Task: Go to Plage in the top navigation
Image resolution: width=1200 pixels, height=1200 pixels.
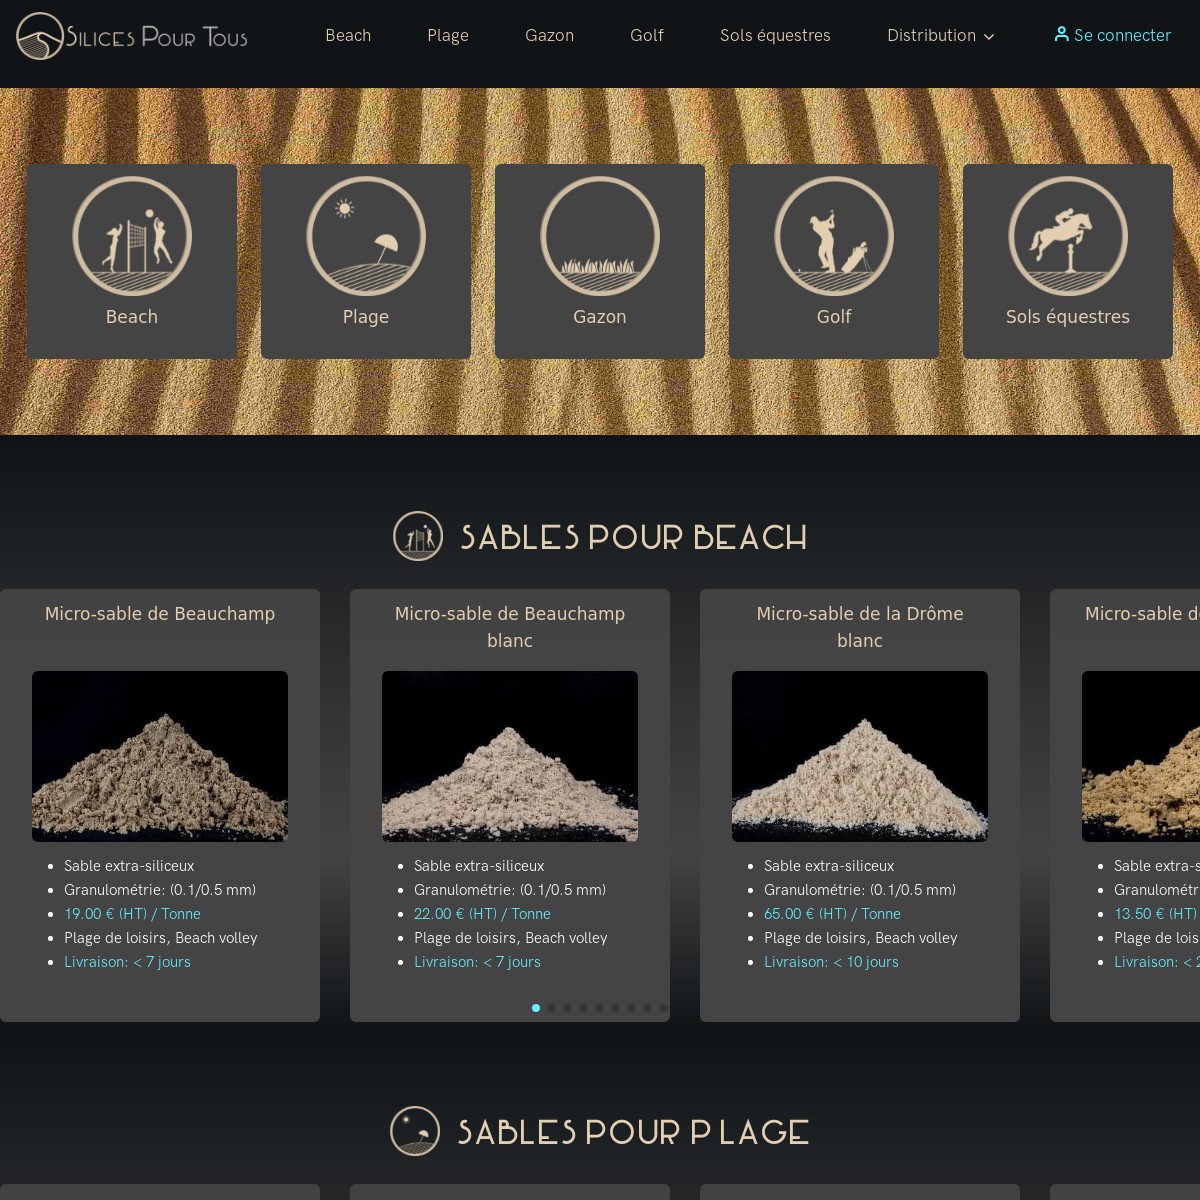Action: point(448,35)
